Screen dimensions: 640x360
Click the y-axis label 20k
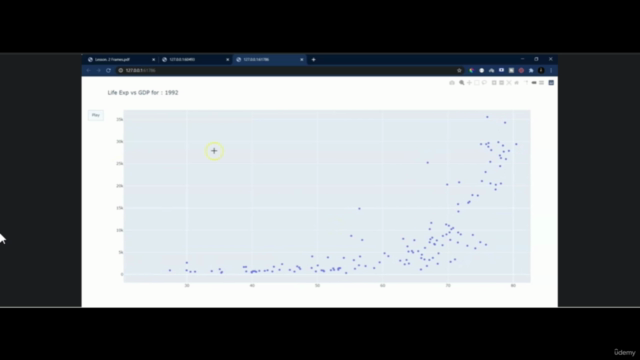point(120,186)
